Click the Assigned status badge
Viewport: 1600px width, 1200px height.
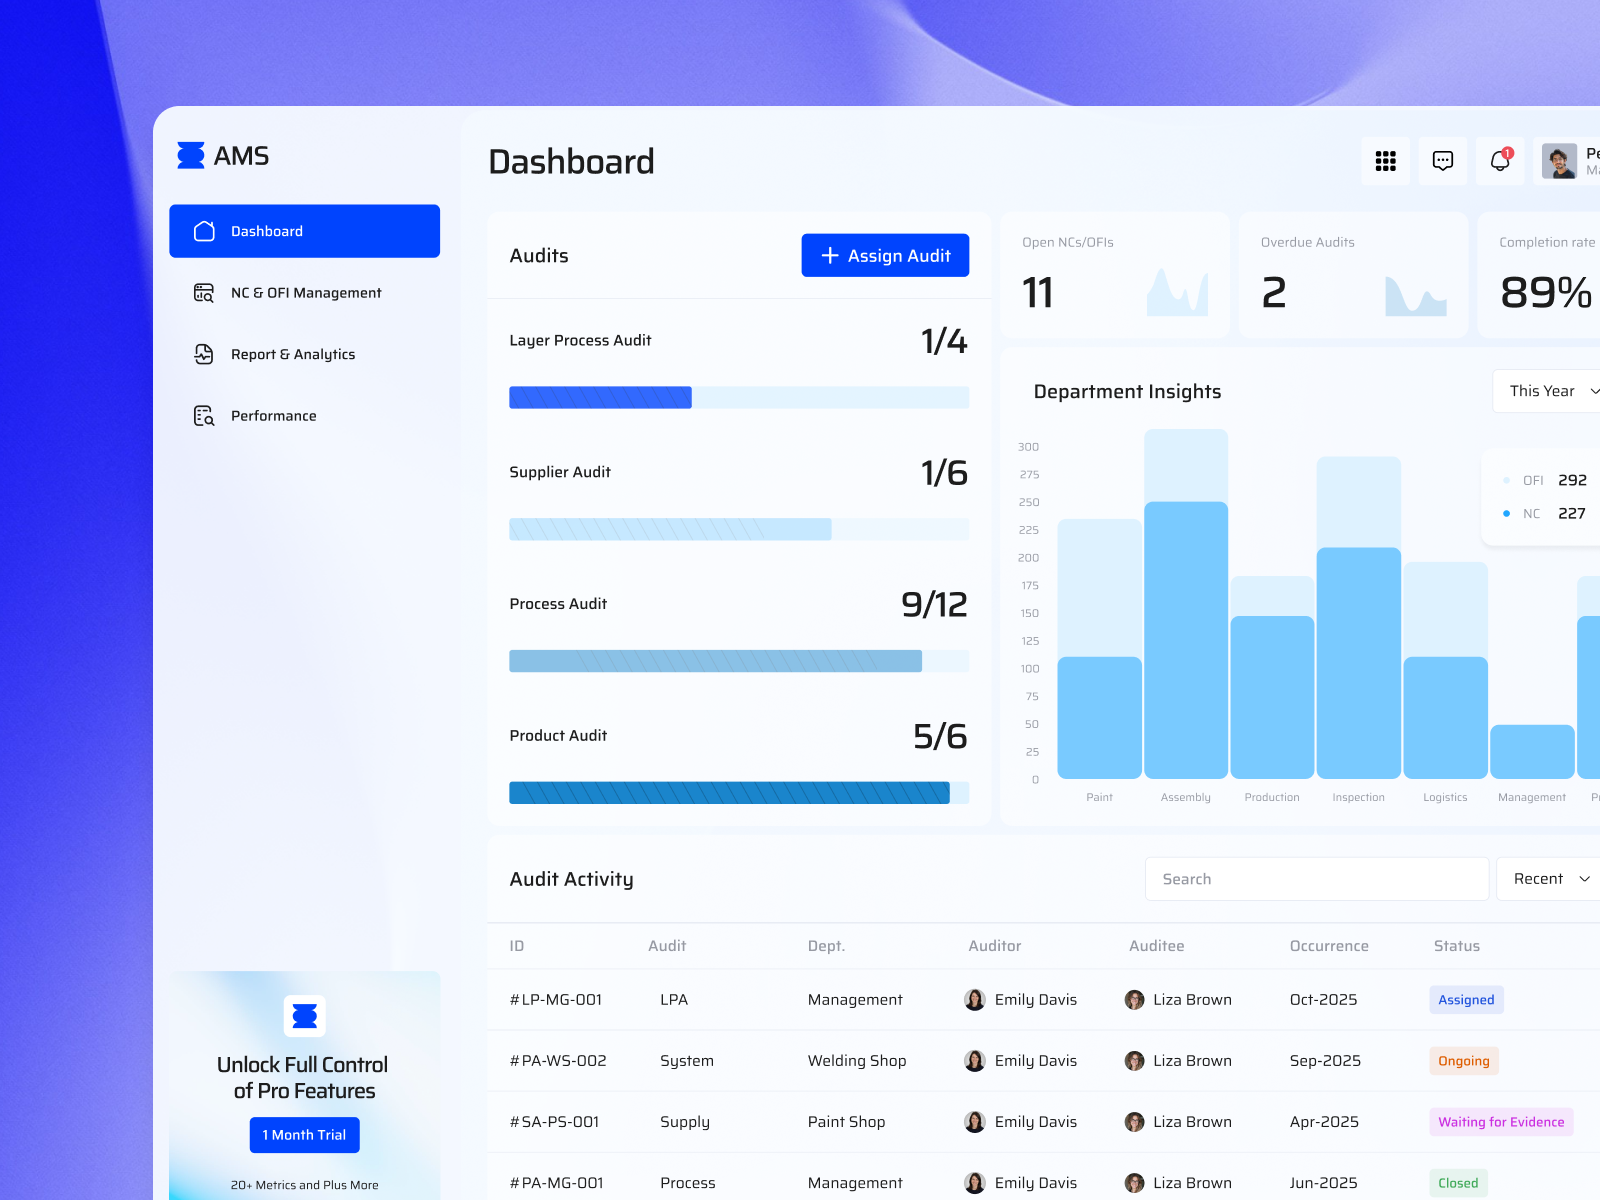click(1466, 1000)
